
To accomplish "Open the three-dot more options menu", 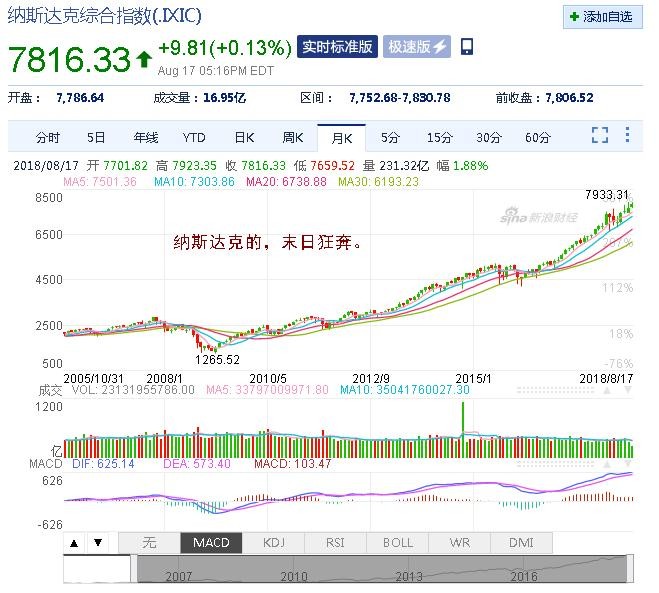I will click(x=627, y=135).
